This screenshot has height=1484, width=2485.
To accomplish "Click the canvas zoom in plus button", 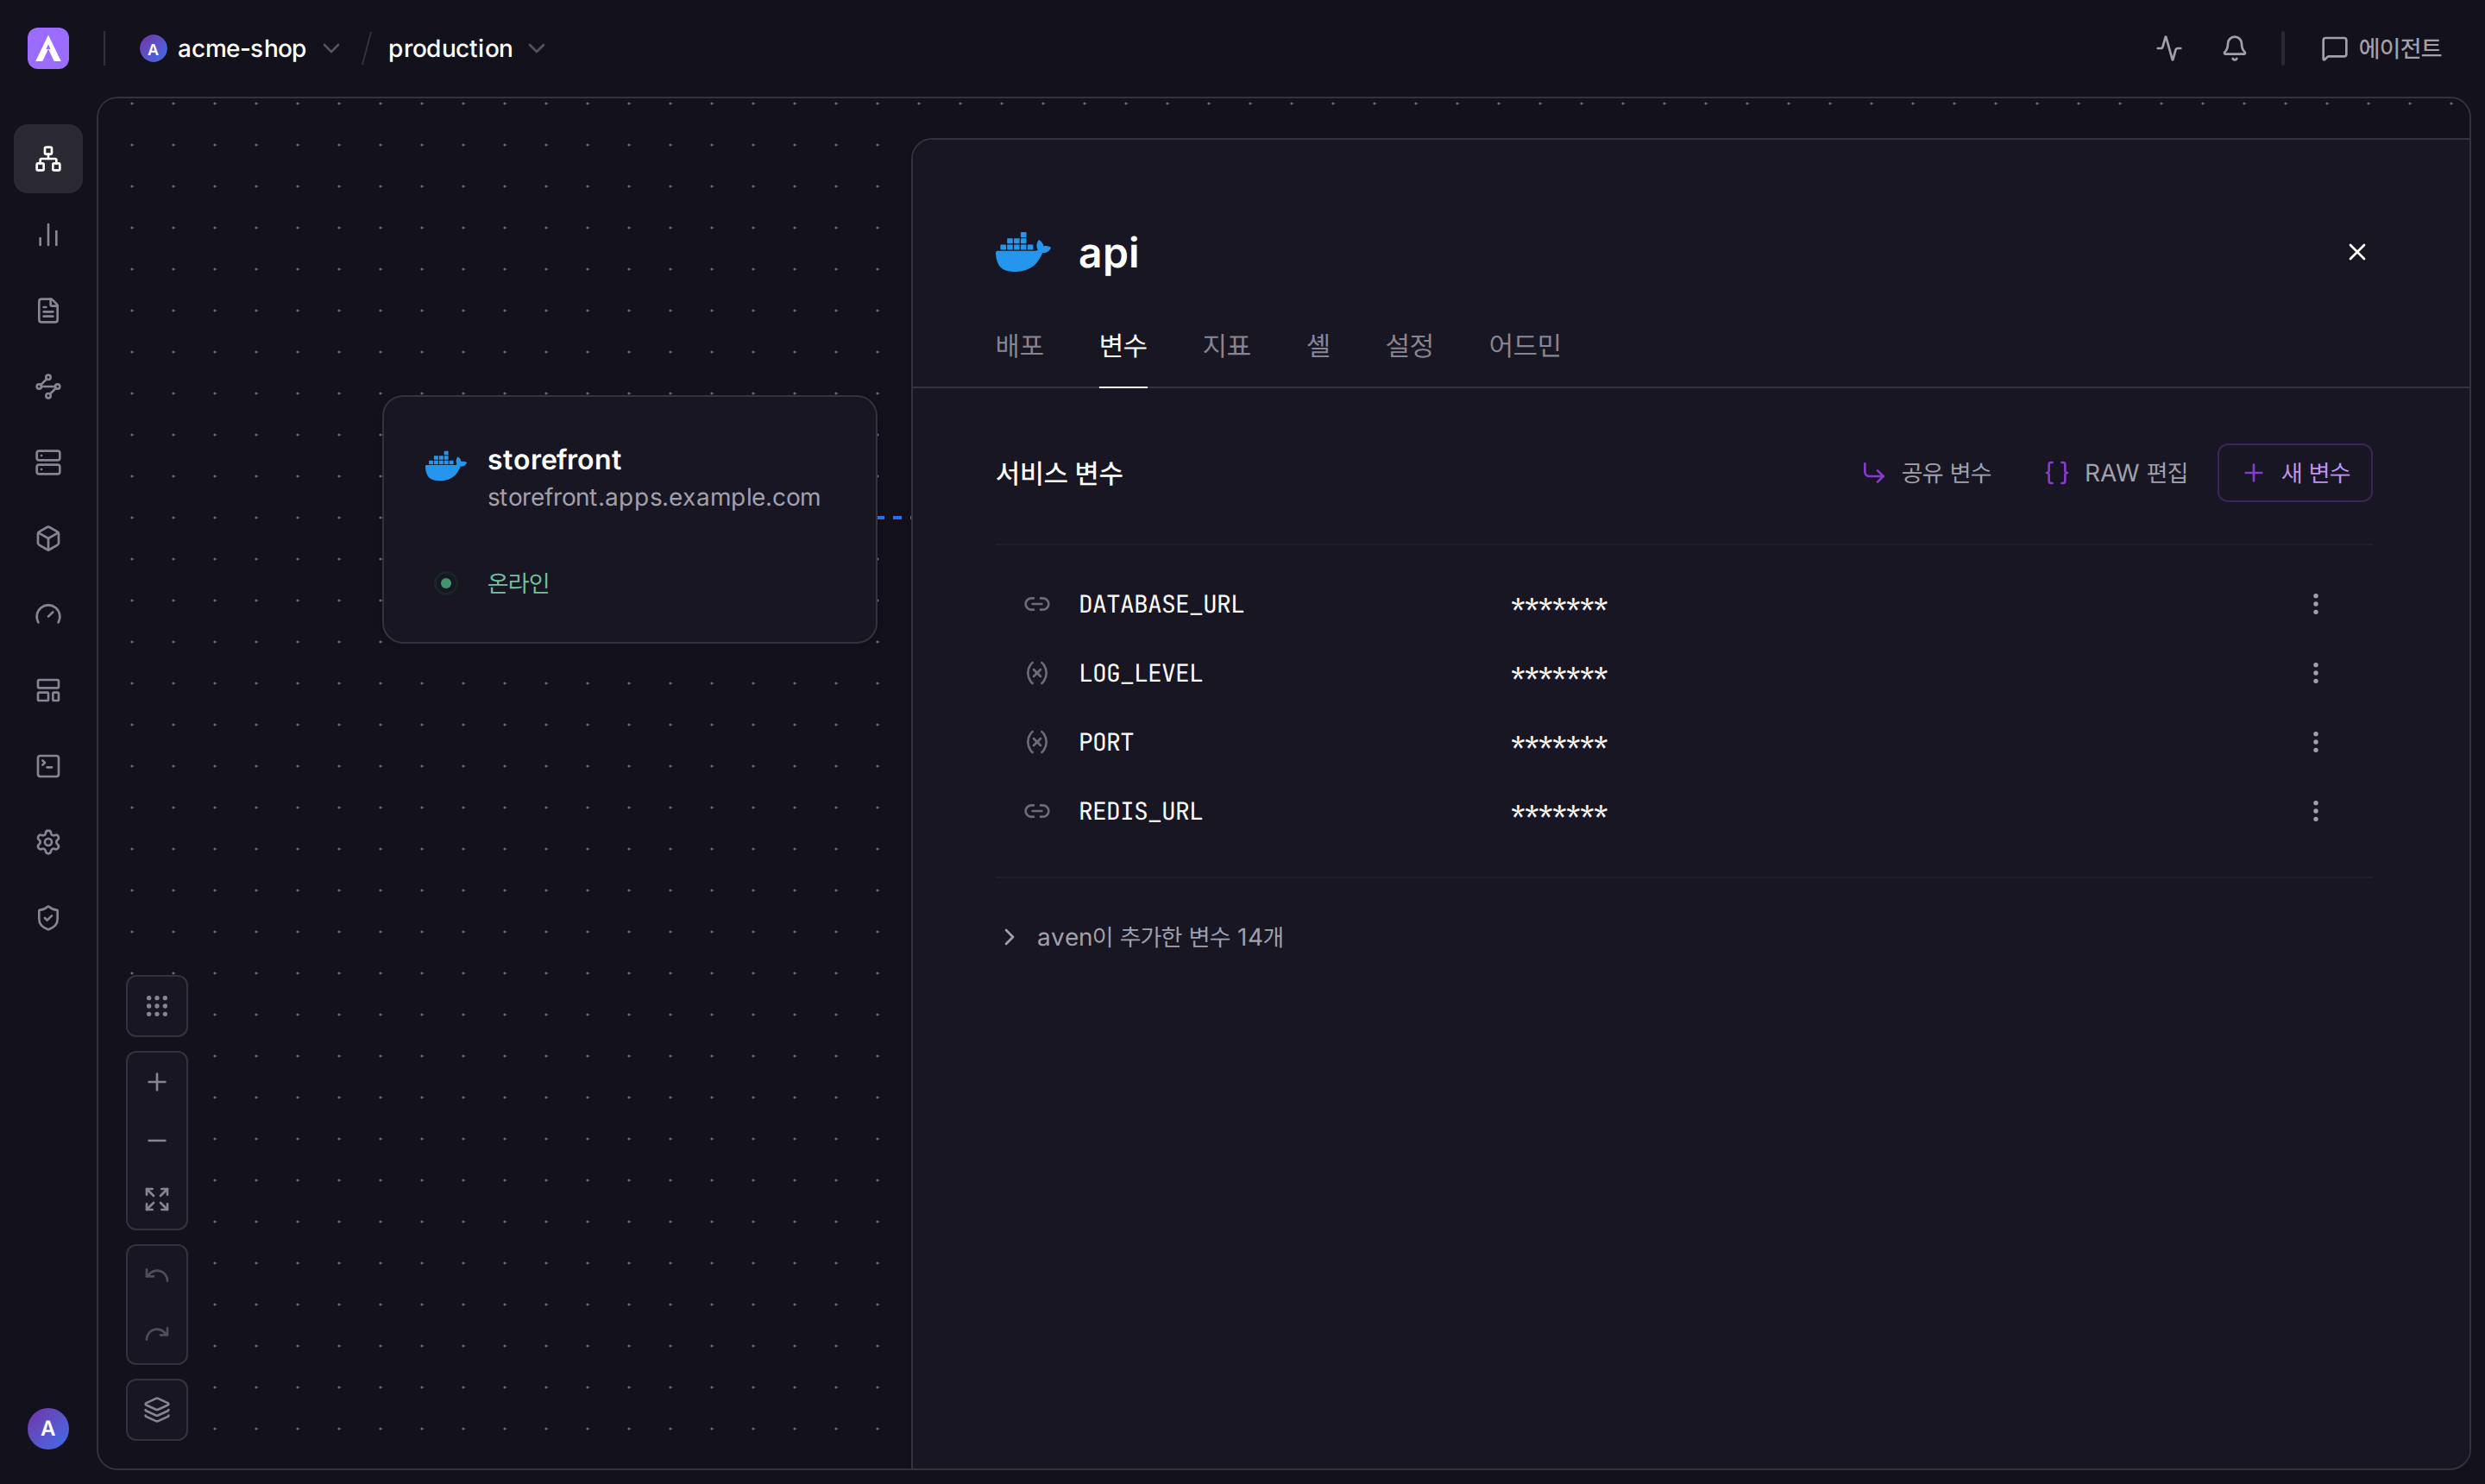I will tap(157, 1082).
